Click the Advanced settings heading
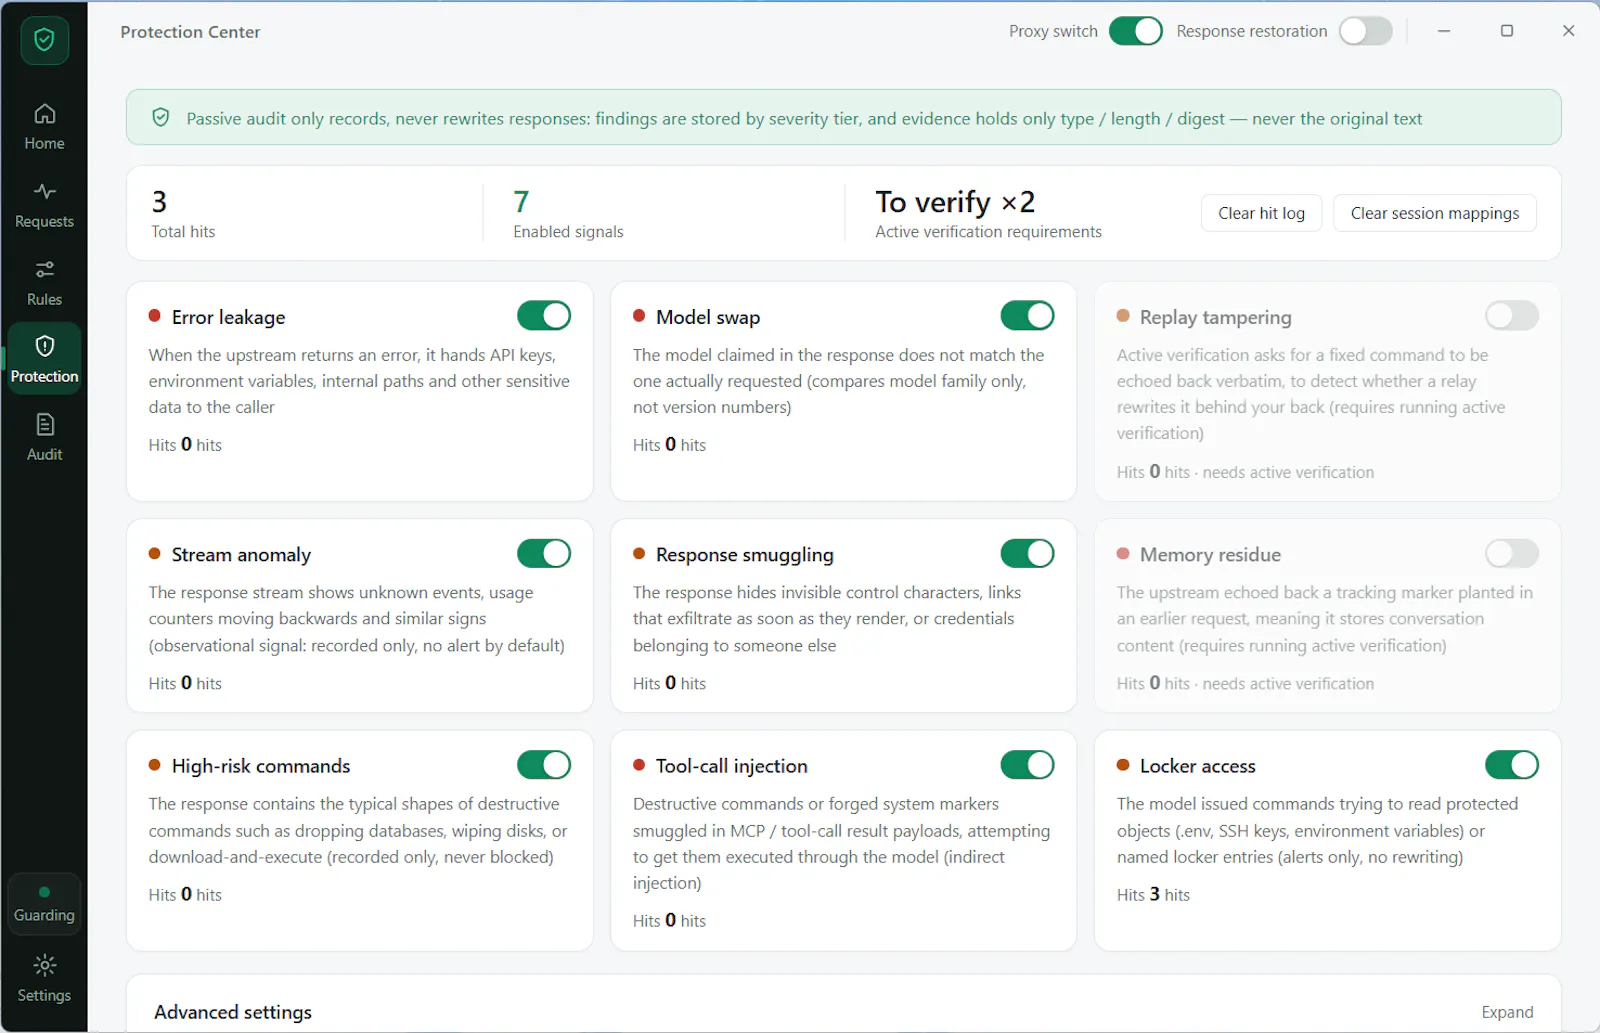Image resolution: width=1600 pixels, height=1033 pixels. tap(233, 1012)
